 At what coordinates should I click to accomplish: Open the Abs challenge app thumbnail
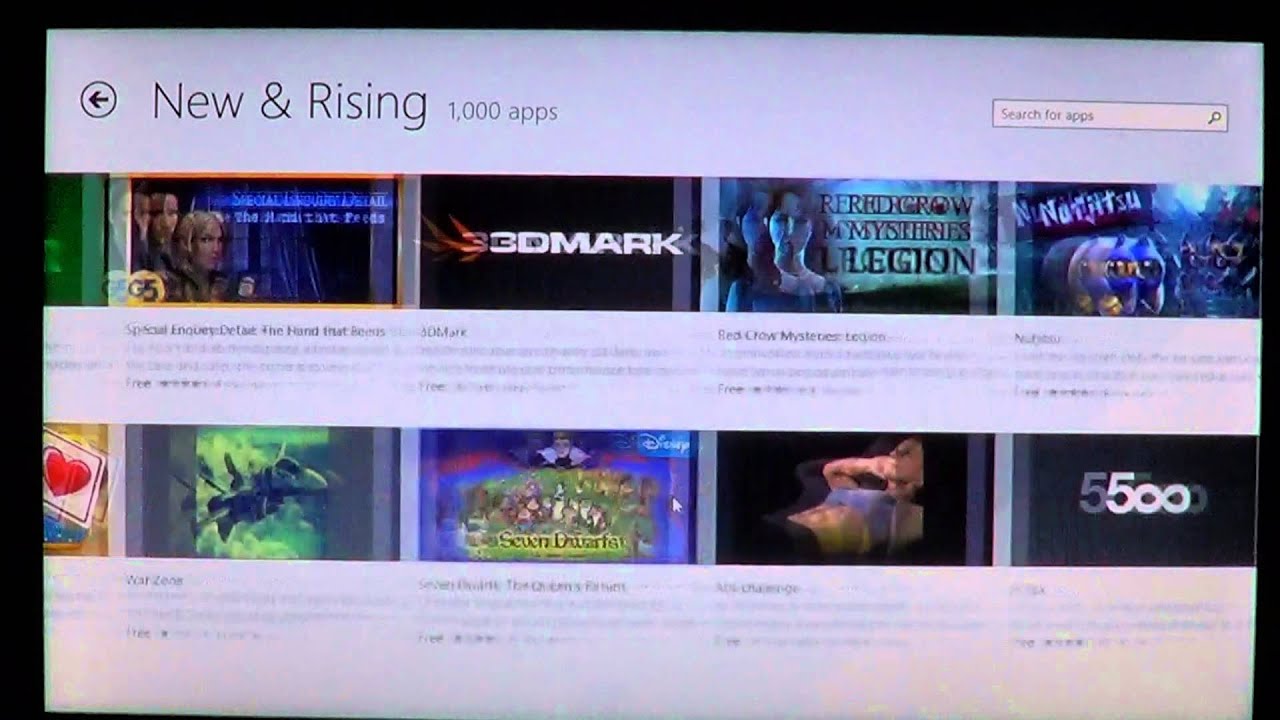853,499
